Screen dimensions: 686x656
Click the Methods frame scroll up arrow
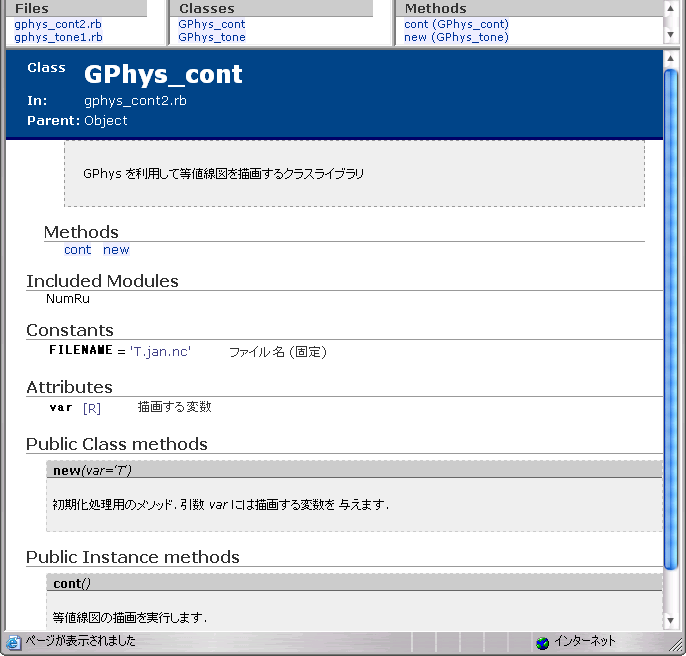[671, 7]
